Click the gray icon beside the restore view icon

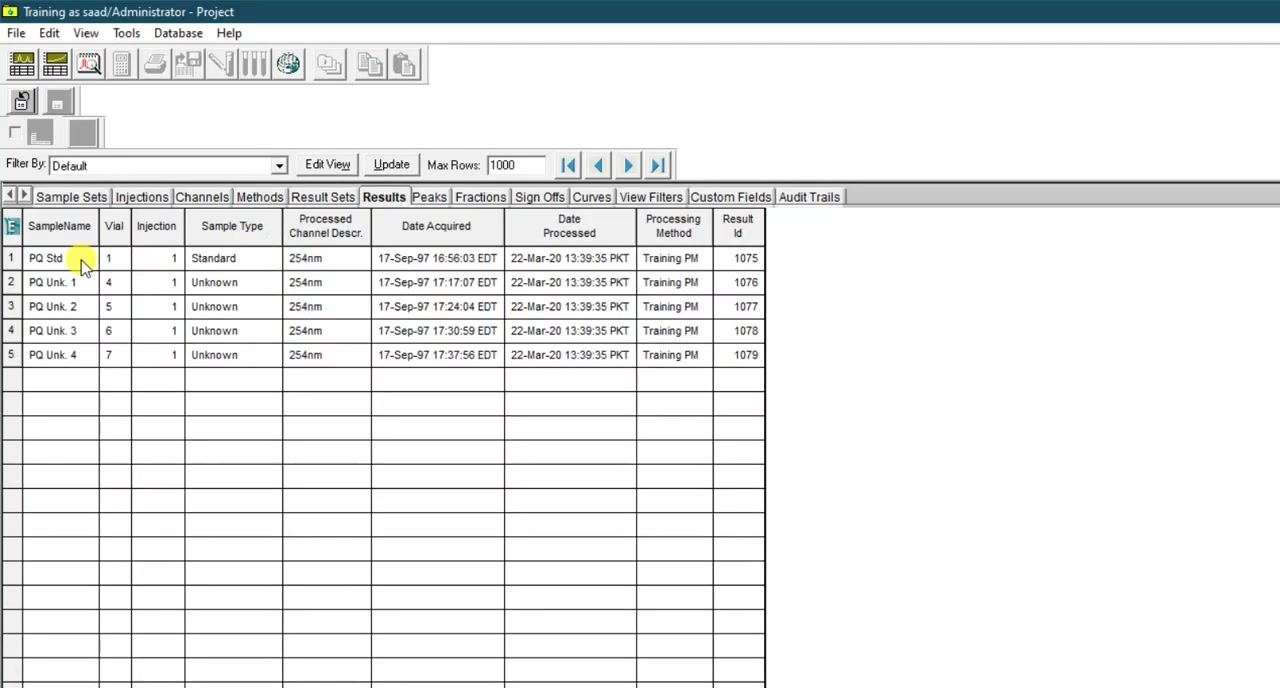58,102
